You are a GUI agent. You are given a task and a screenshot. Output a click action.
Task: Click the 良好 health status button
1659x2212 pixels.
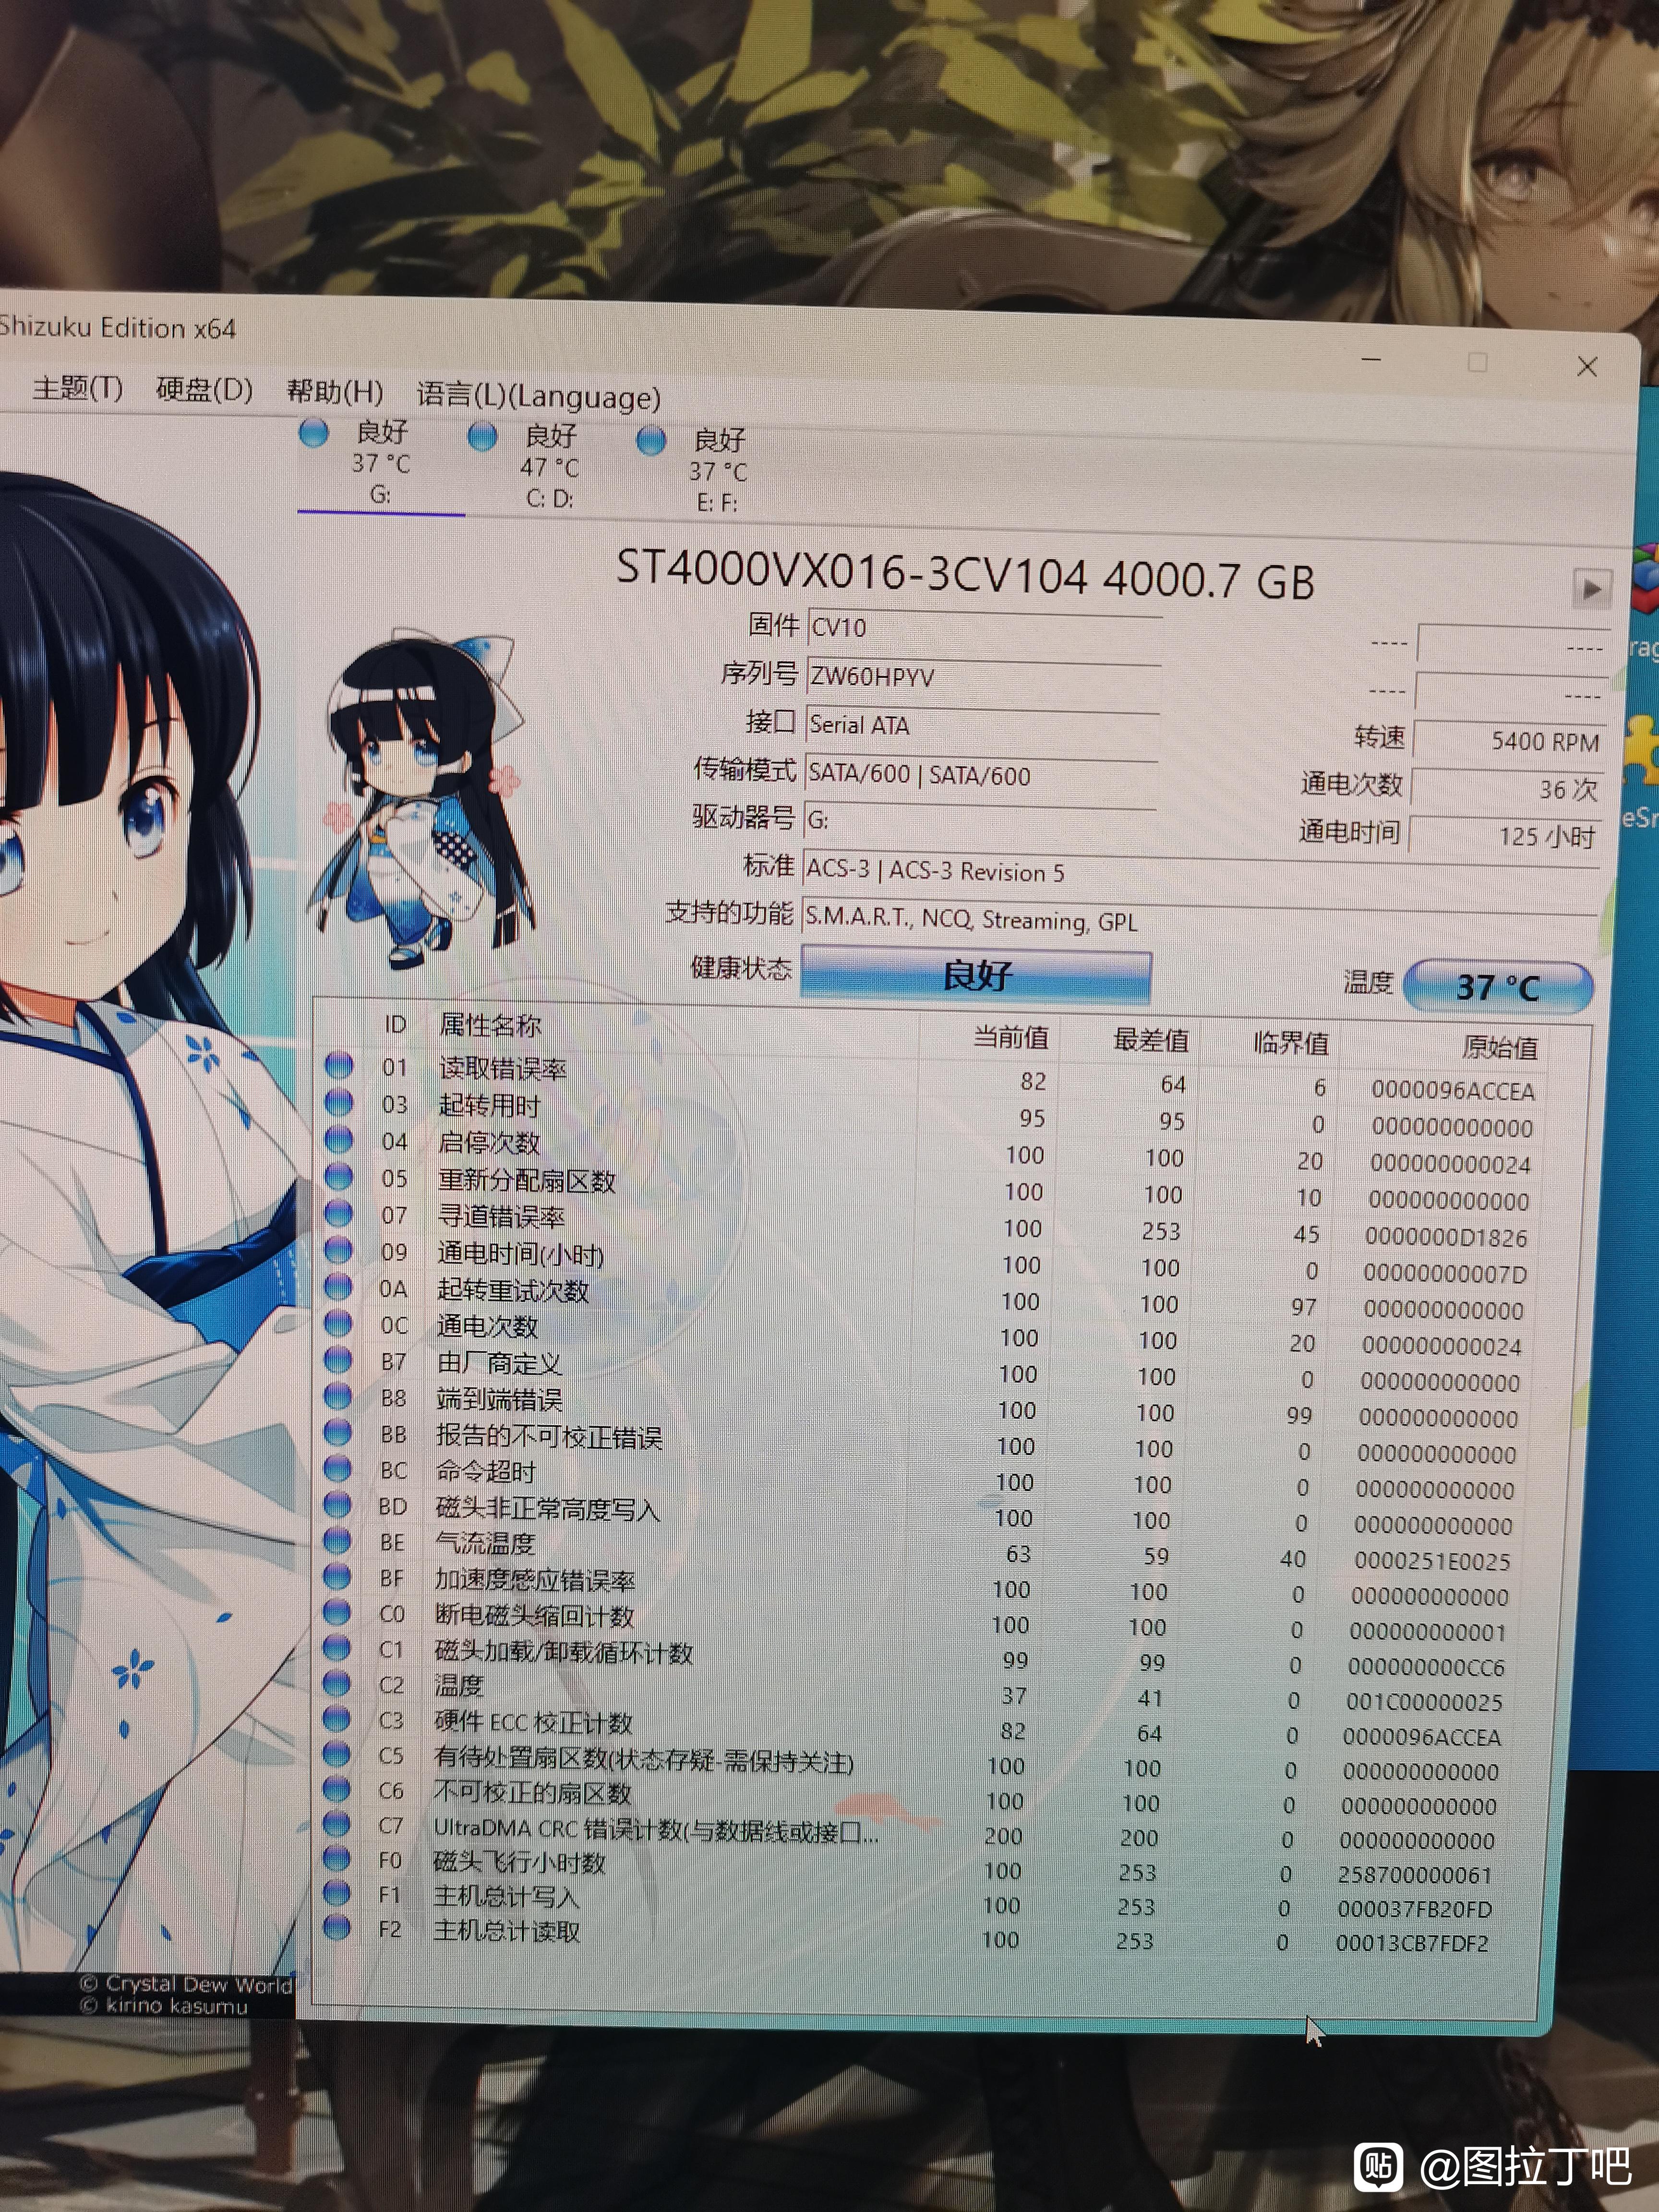(976, 975)
